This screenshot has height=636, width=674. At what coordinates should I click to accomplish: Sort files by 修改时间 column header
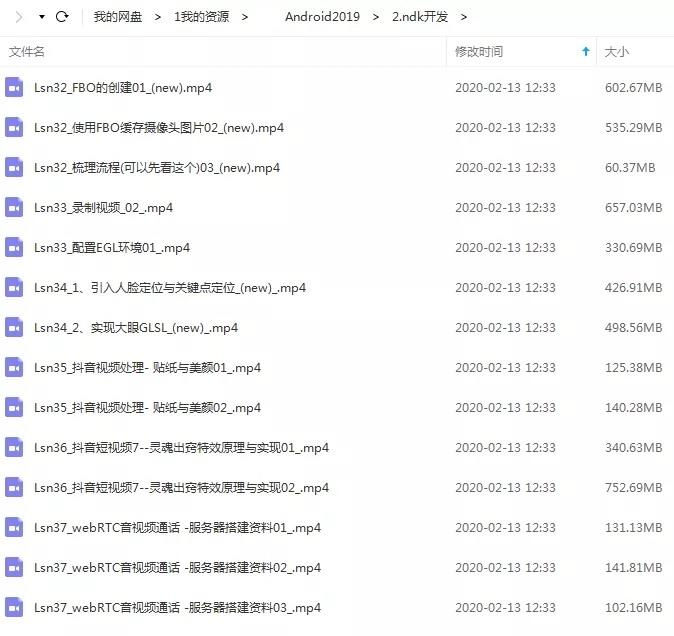(479, 52)
